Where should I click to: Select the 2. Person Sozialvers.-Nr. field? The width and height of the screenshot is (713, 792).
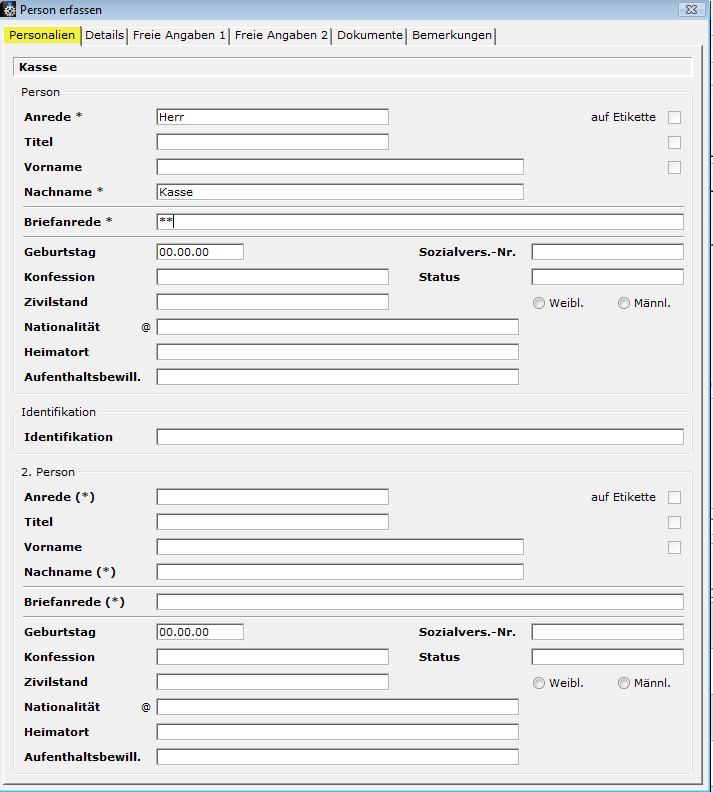pyautogui.click(x=607, y=632)
